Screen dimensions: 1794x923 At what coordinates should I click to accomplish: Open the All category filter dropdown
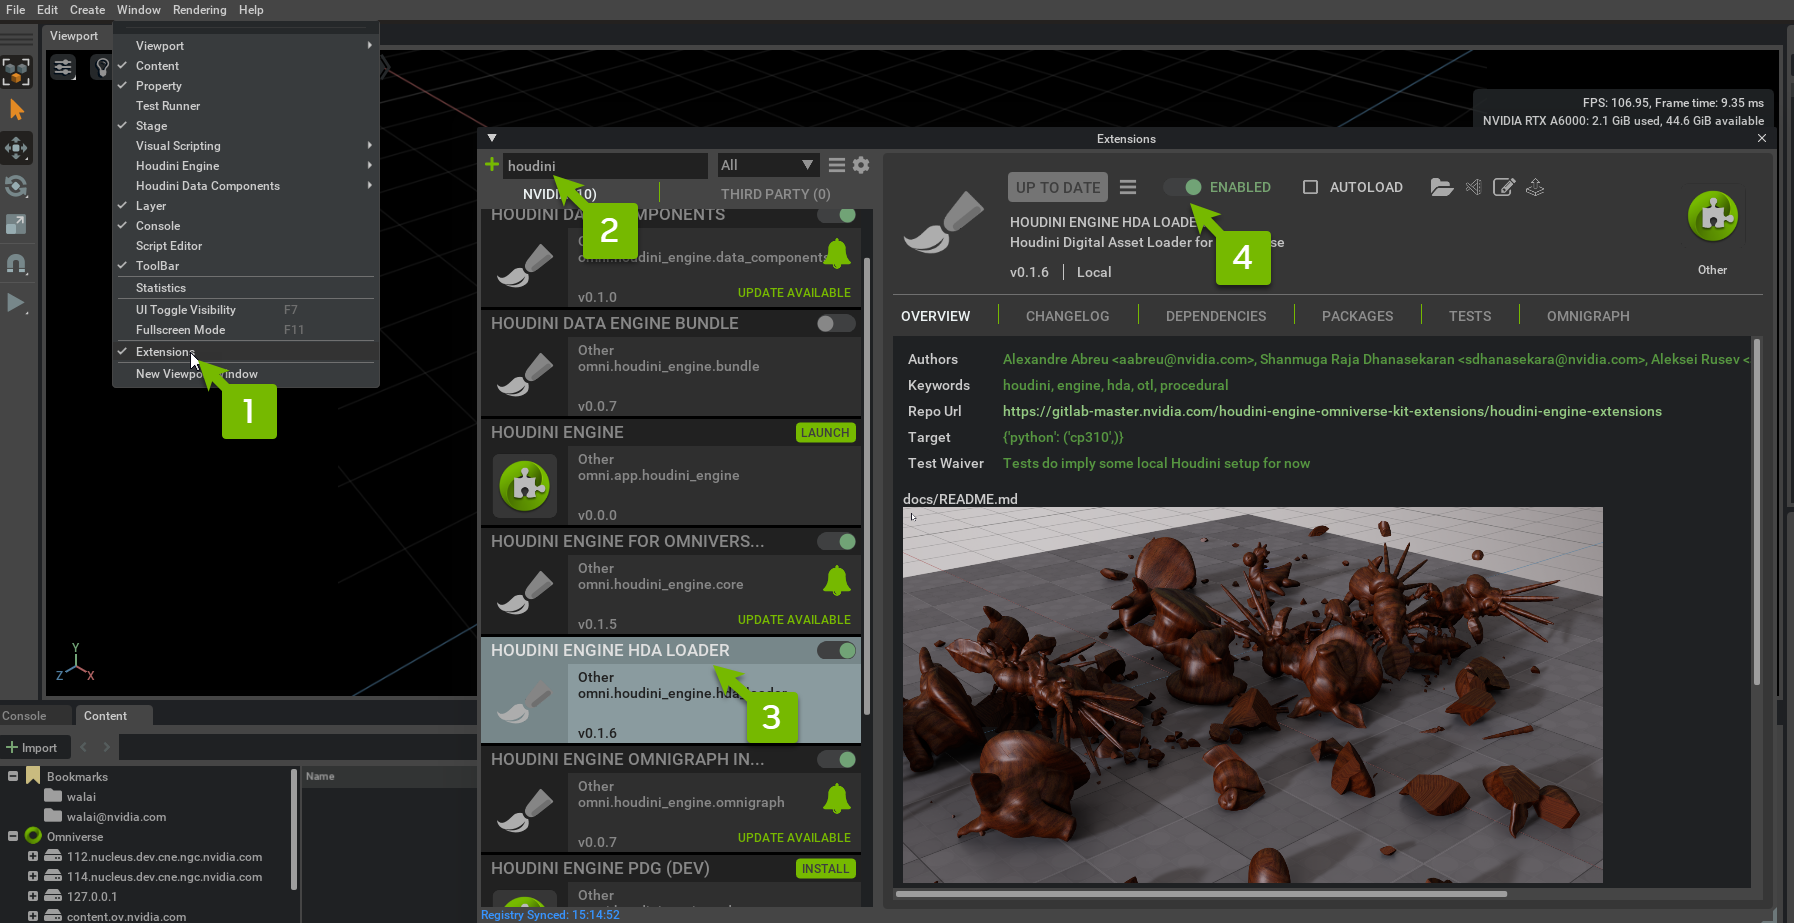click(x=768, y=165)
